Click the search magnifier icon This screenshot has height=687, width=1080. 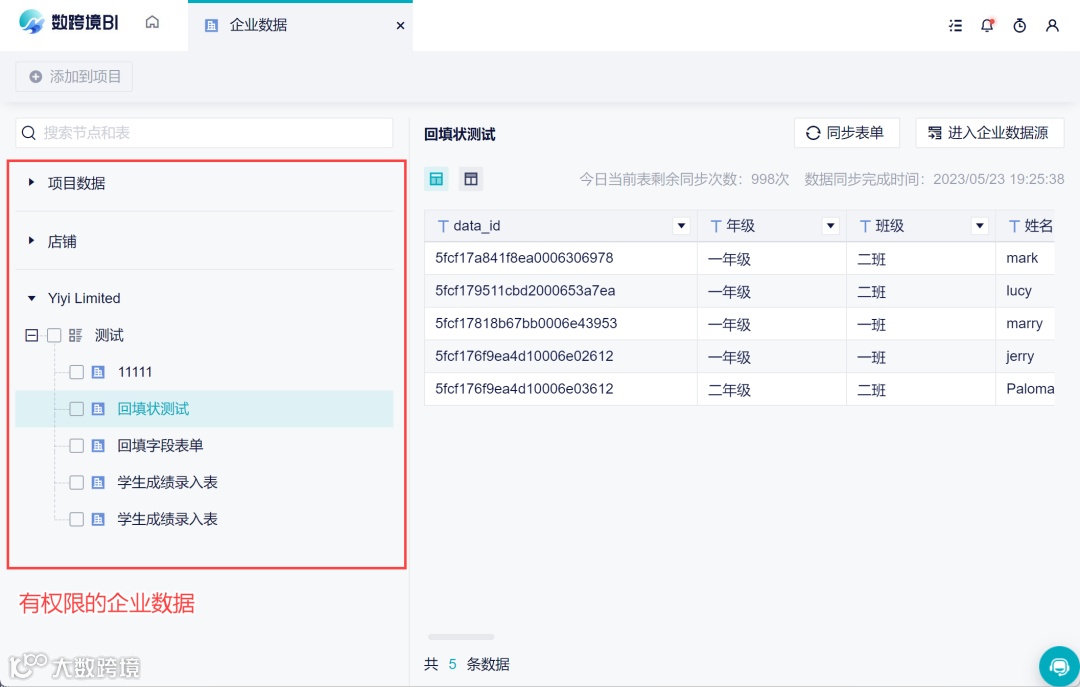tap(29, 133)
